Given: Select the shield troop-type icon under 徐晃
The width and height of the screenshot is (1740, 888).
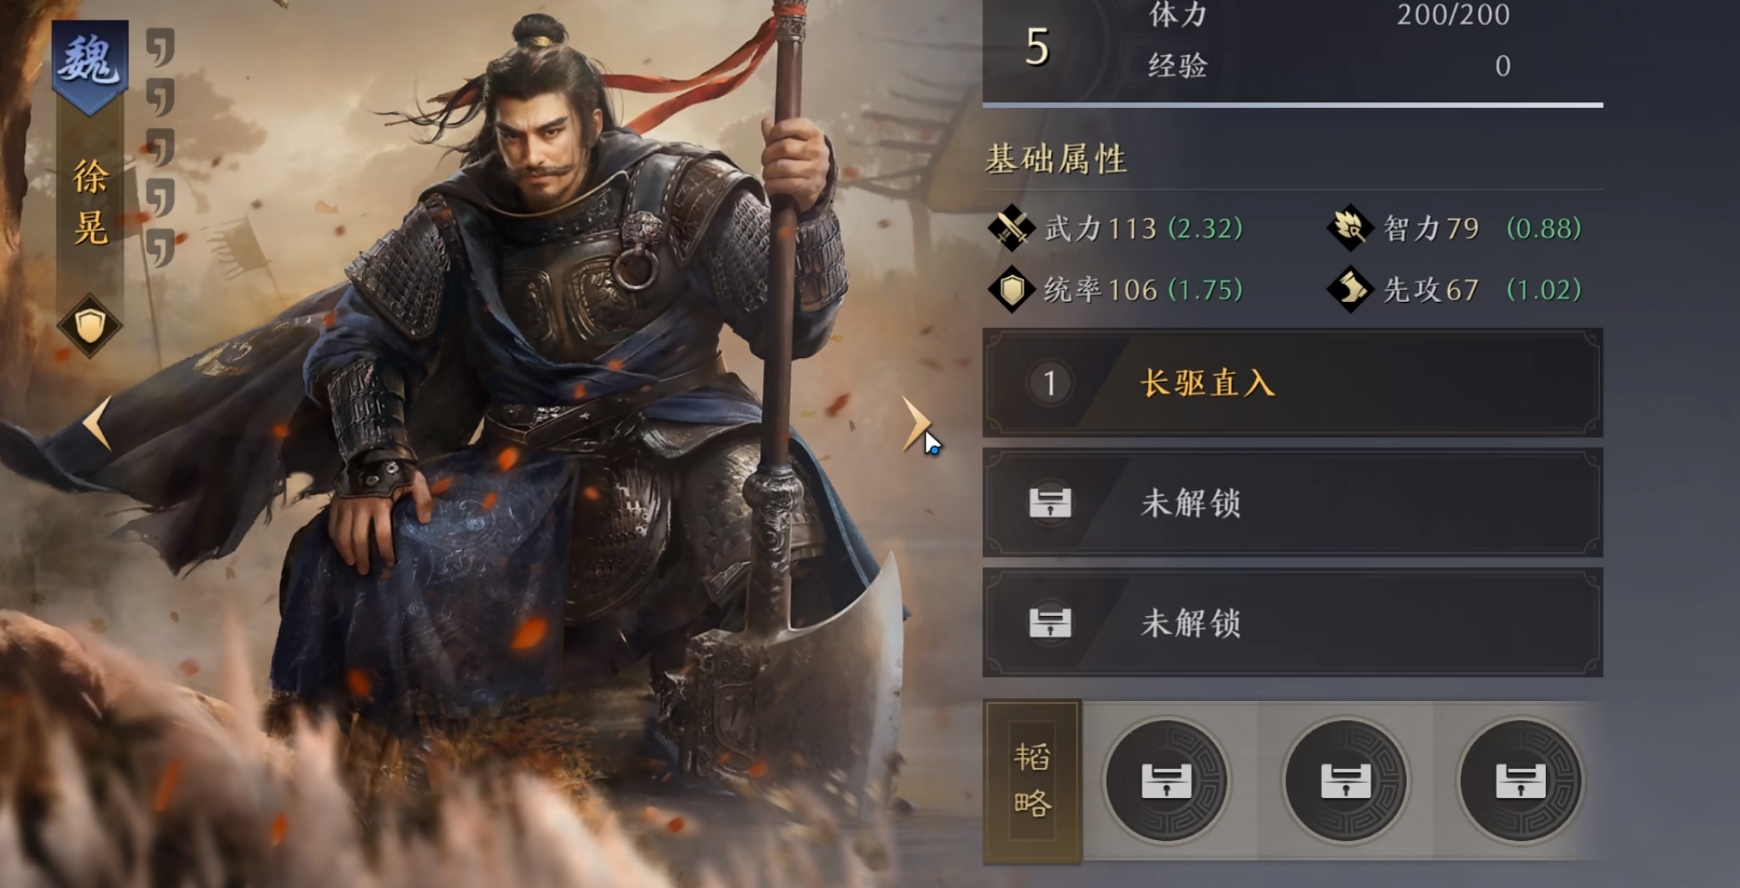Looking at the screenshot, I should (x=90, y=326).
